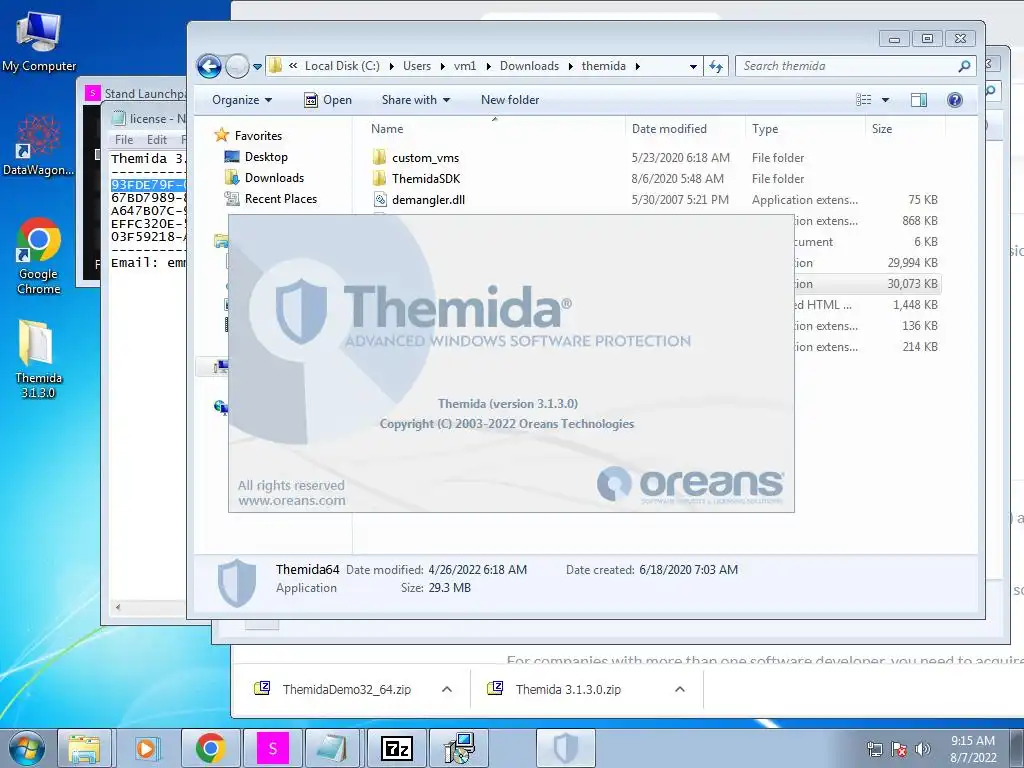Open Google Chrome desktop shortcut
The height and width of the screenshot is (768, 1024).
[x=39, y=256]
